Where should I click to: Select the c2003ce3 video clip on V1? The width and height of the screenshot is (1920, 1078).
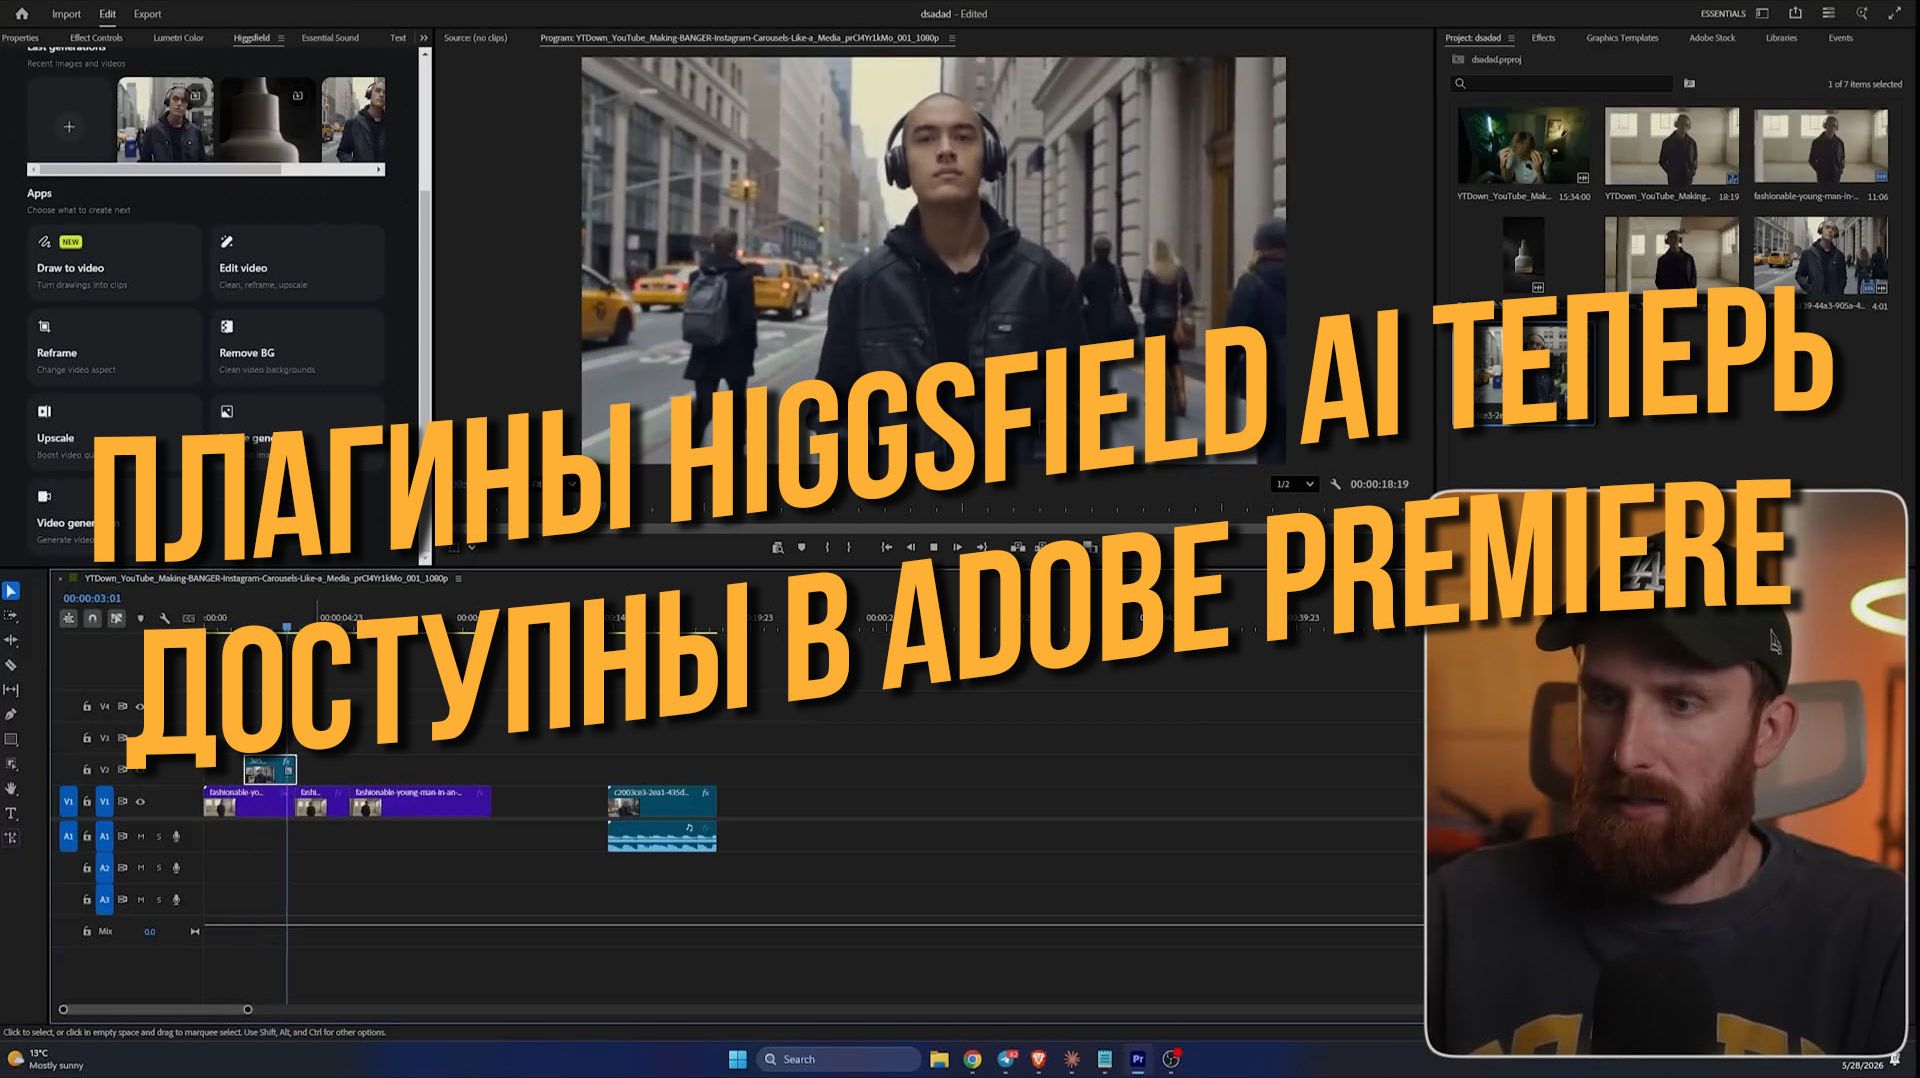[661, 801]
